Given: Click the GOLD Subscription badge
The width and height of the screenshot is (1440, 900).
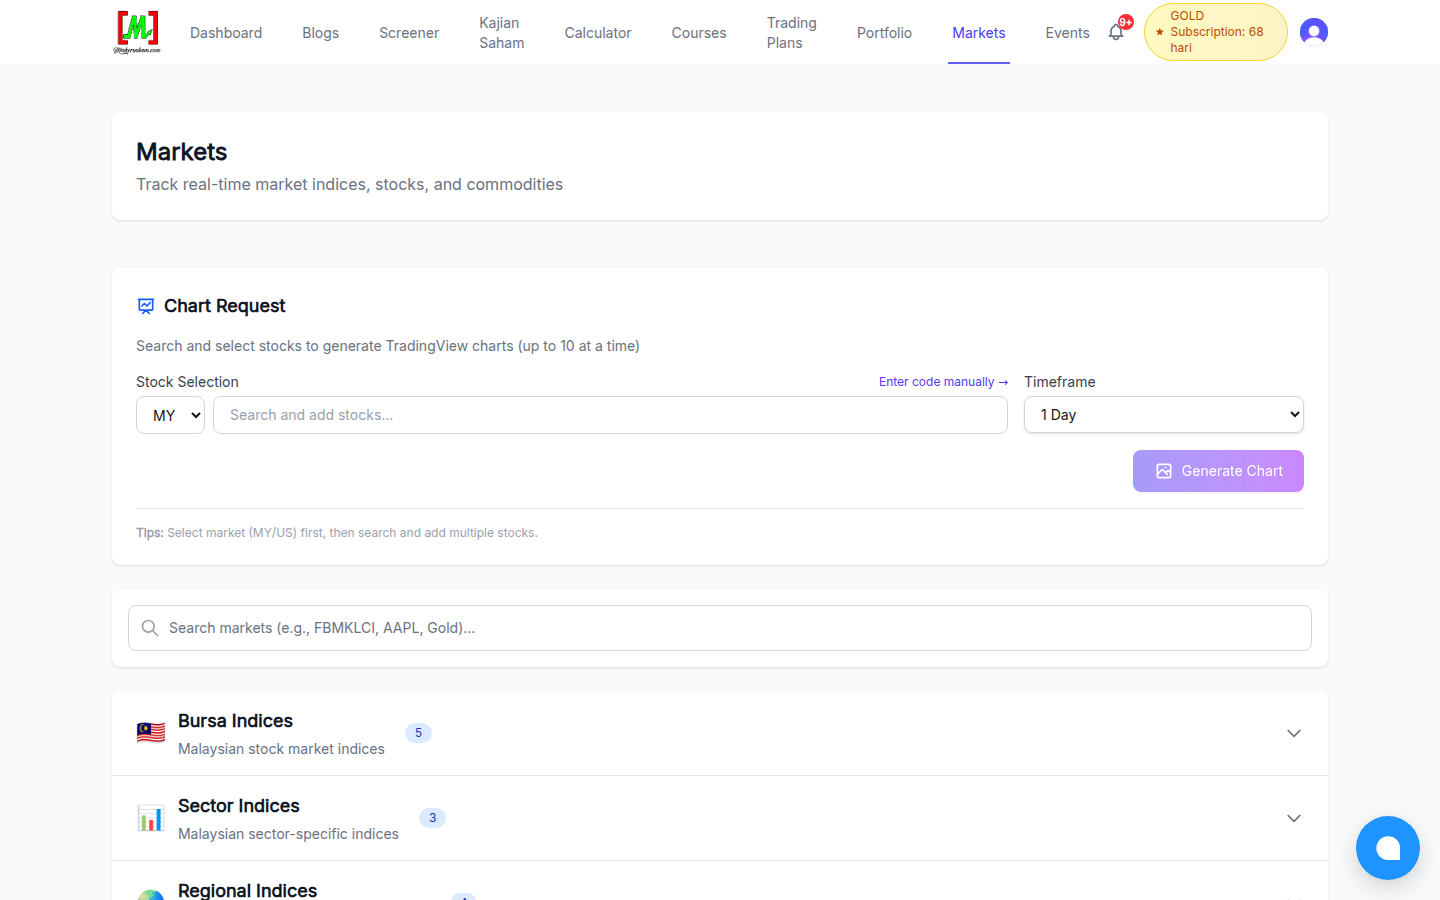Looking at the screenshot, I should pos(1215,32).
